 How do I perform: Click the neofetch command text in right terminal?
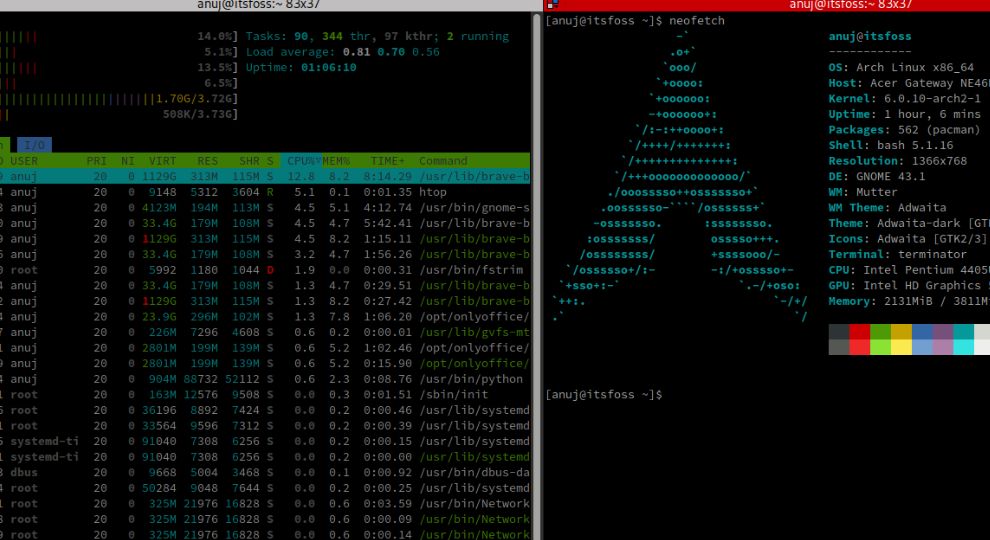696,21
